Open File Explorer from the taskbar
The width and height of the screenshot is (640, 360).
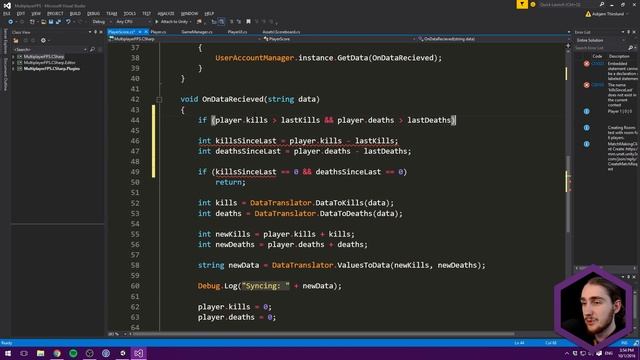pyautogui.click(x=40, y=353)
